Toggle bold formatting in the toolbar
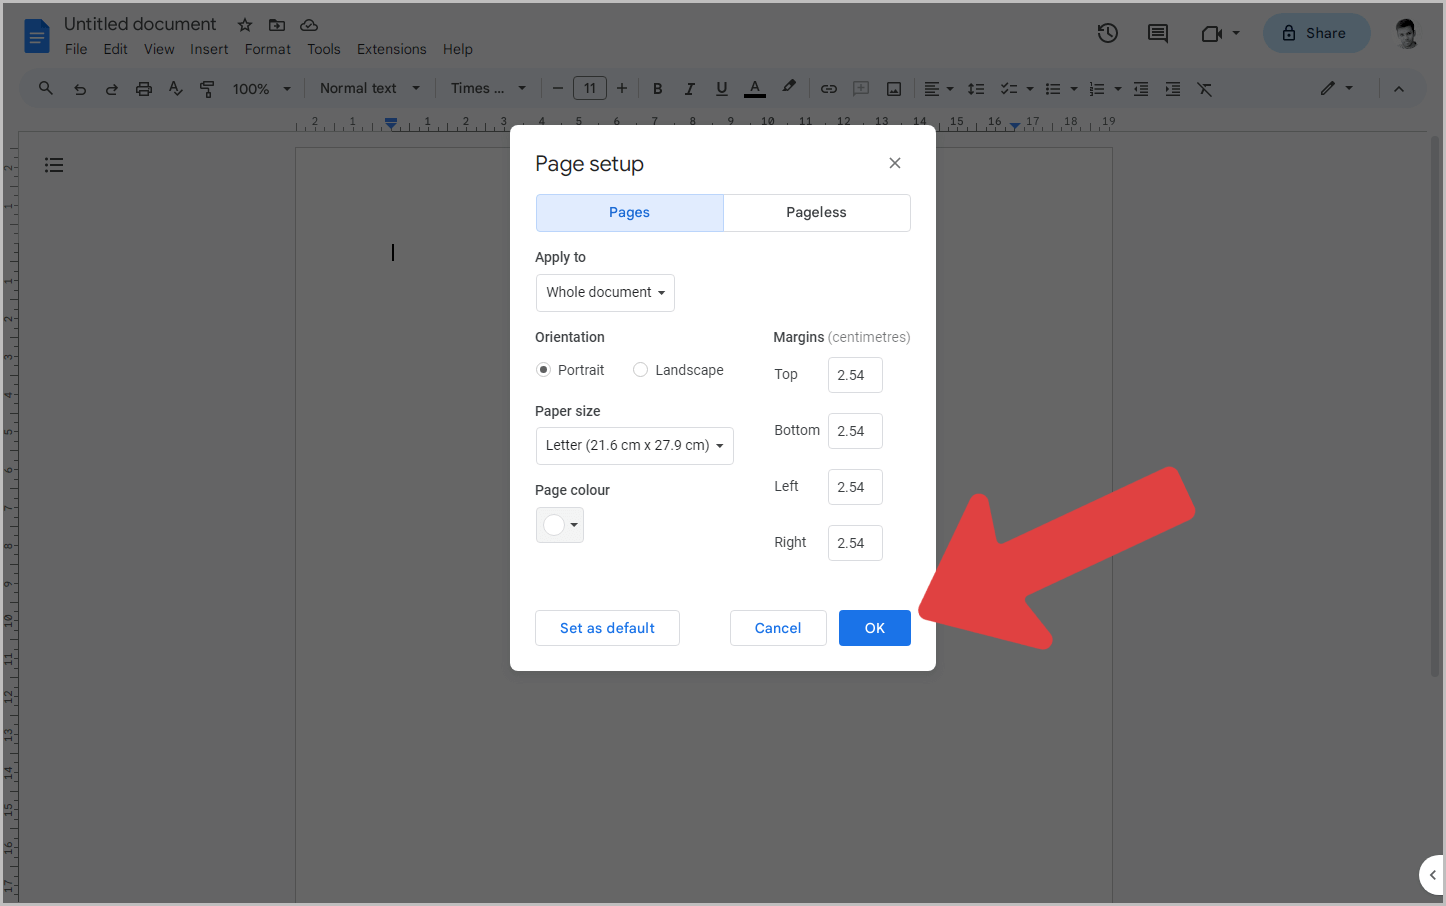The height and width of the screenshot is (906, 1446). point(657,88)
